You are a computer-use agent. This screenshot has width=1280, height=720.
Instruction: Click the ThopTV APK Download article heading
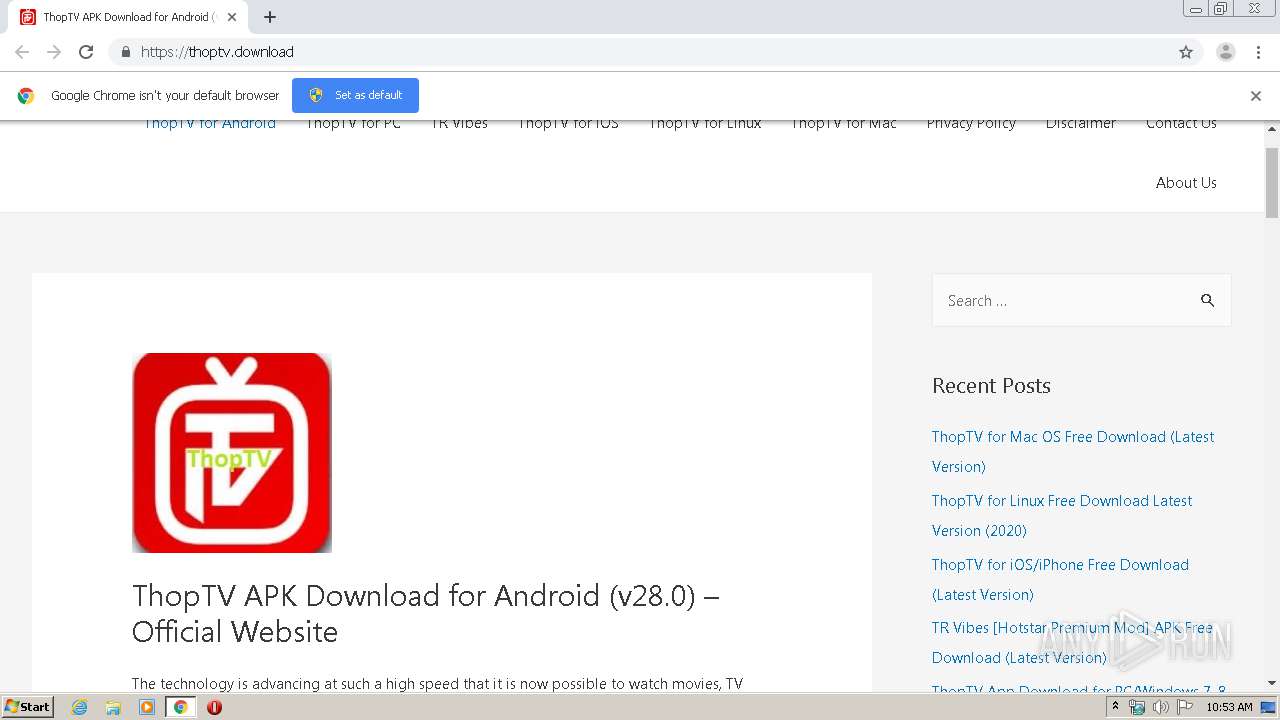426,613
